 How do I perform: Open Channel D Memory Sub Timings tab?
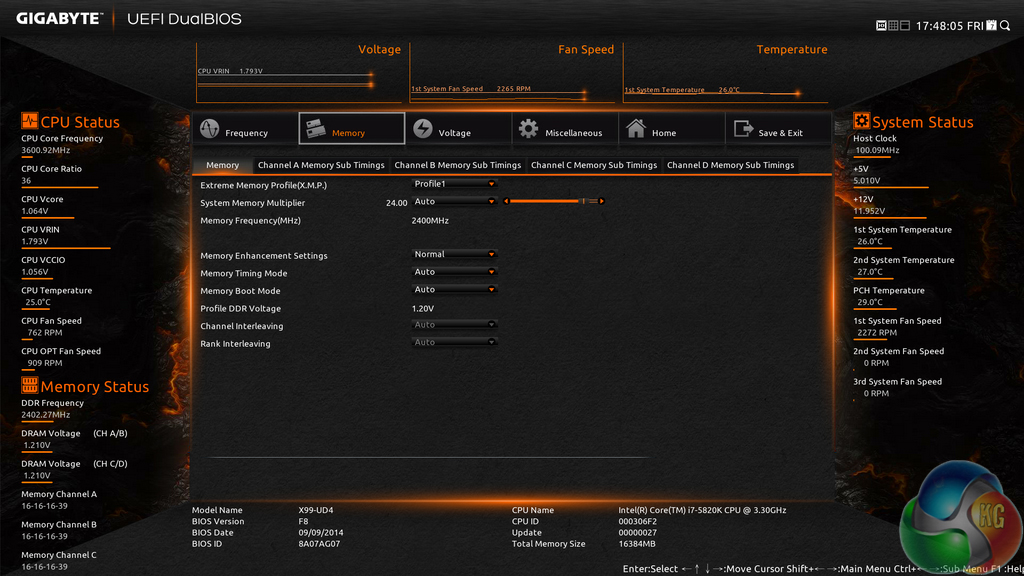(x=730, y=165)
